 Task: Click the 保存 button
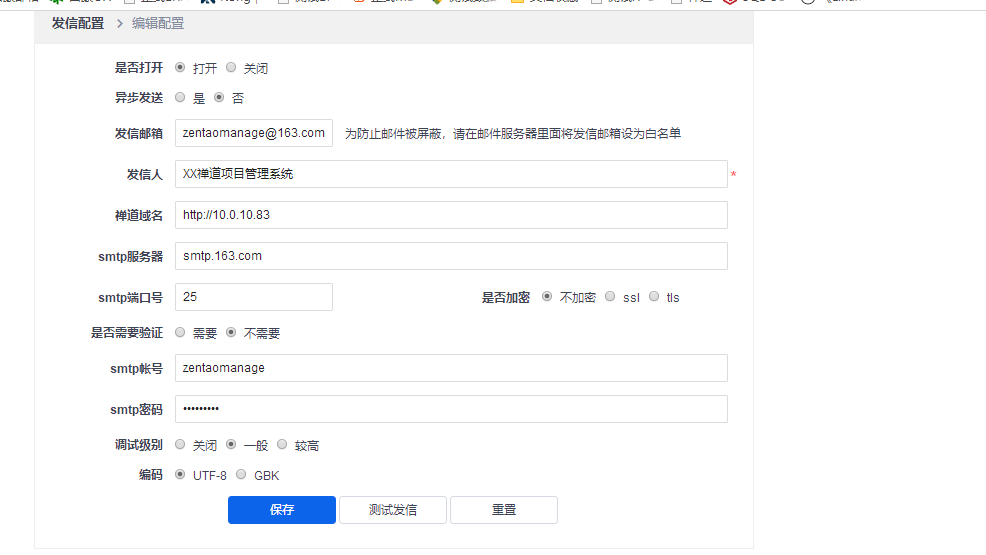[x=282, y=510]
